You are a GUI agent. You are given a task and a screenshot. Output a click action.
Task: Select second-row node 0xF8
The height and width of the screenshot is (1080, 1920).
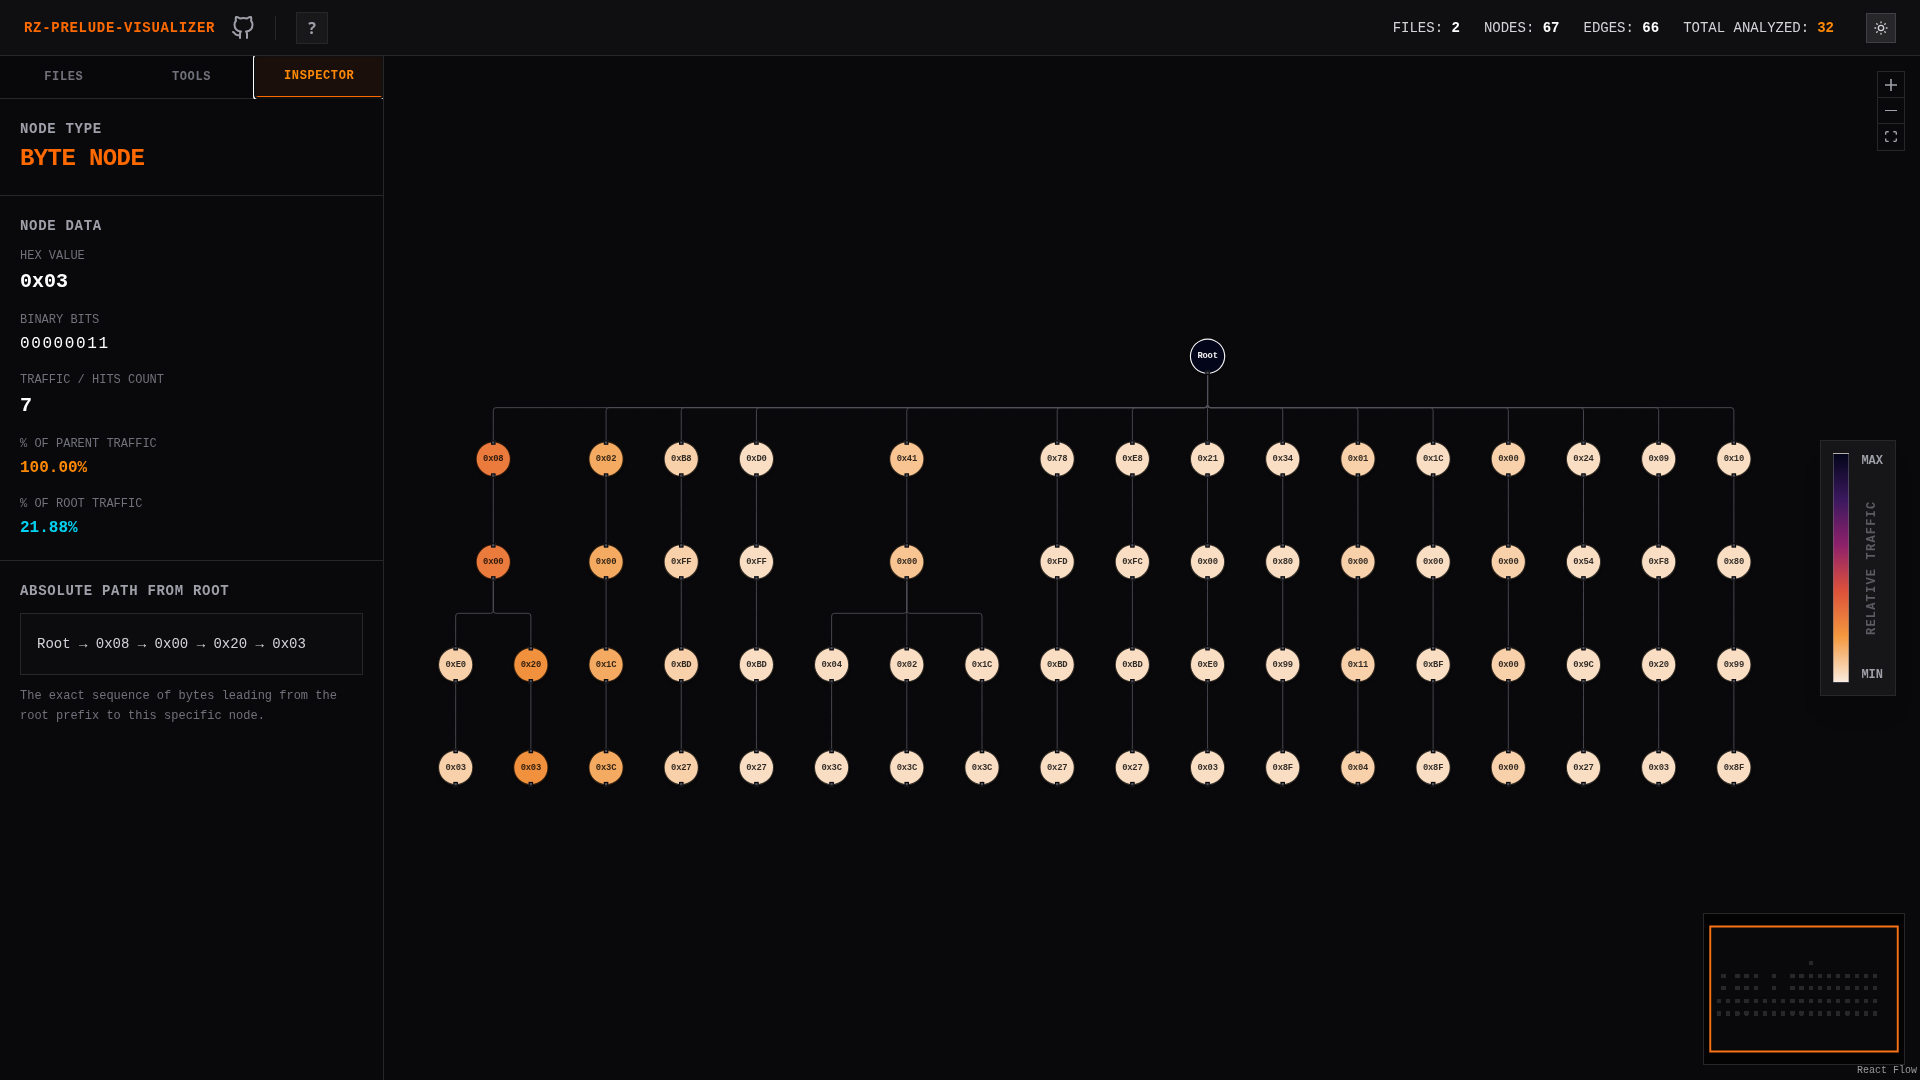click(x=1658, y=562)
